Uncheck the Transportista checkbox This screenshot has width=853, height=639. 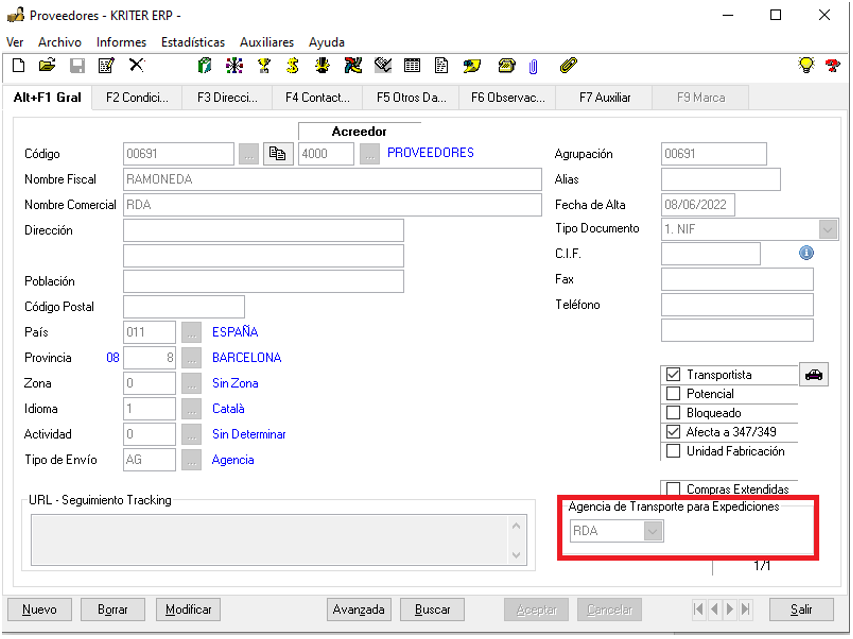tap(673, 375)
